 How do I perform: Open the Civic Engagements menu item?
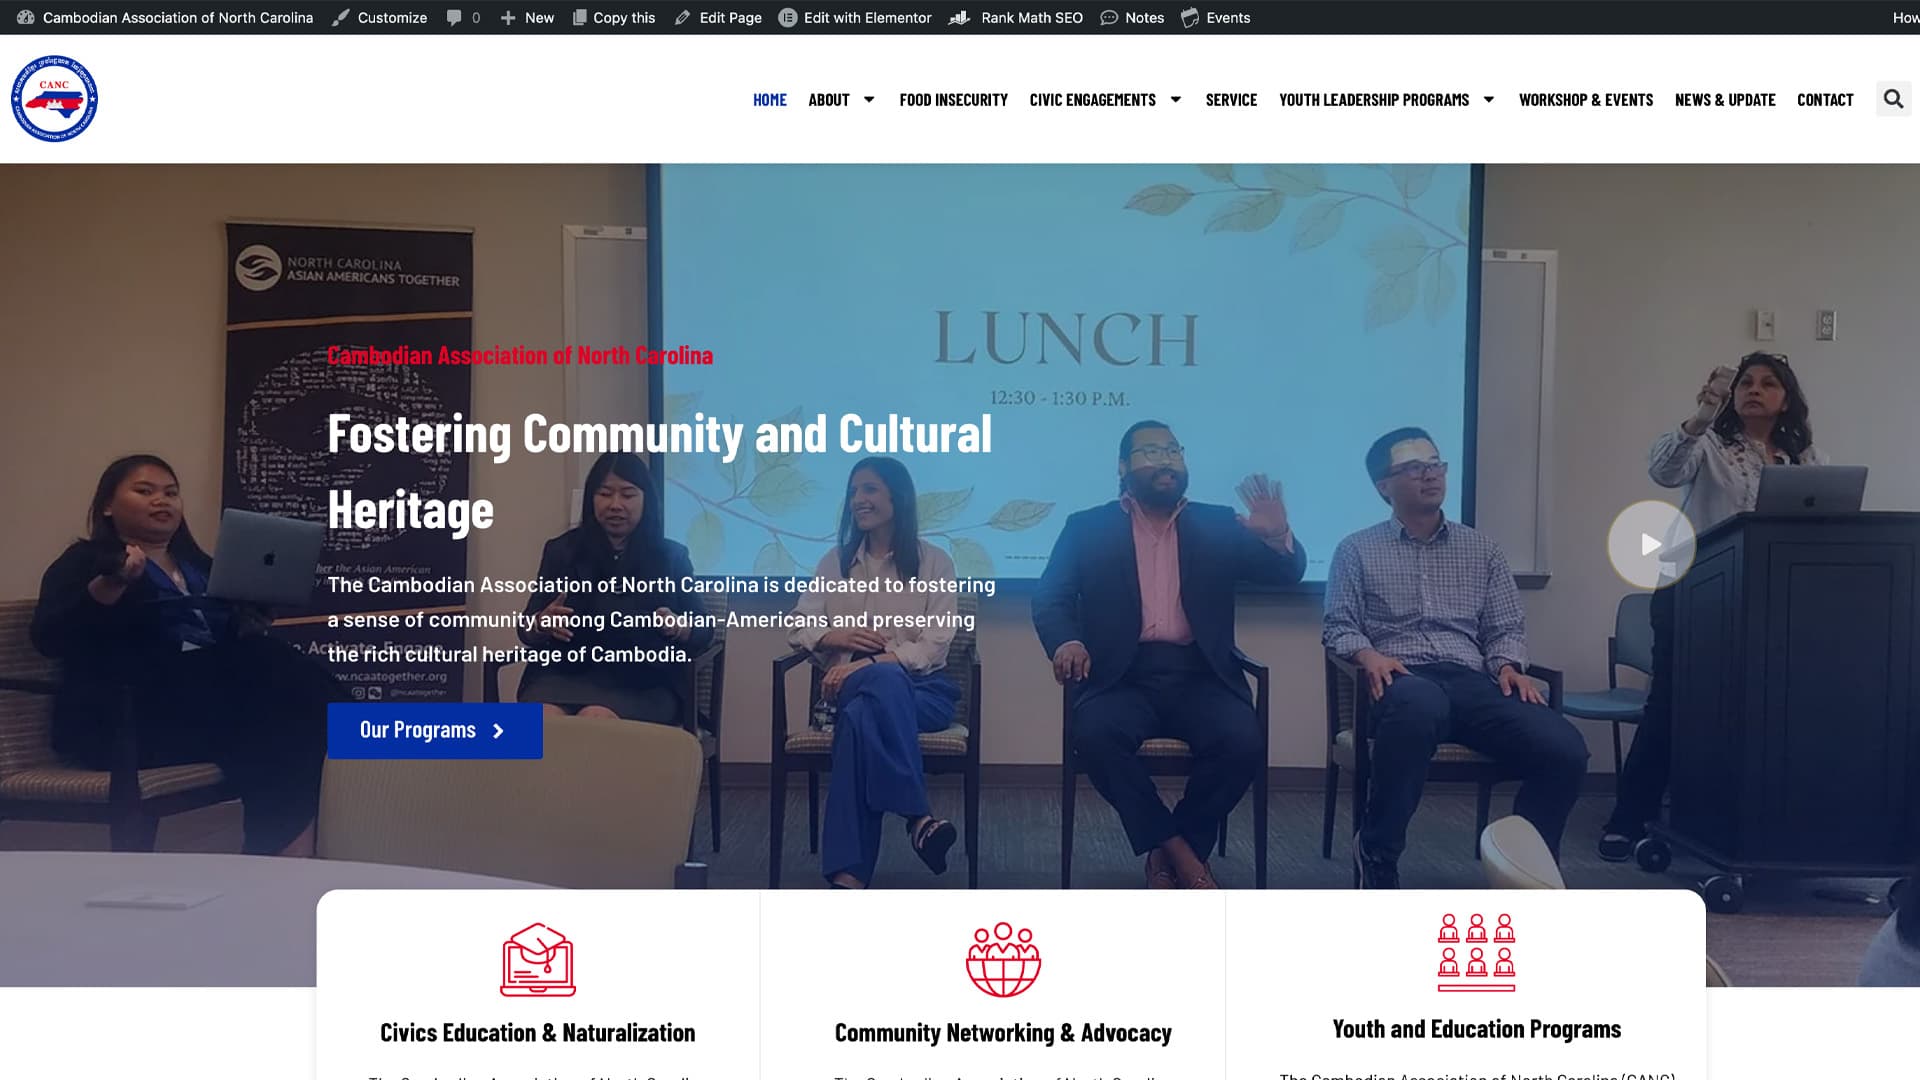pyautogui.click(x=1093, y=99)
